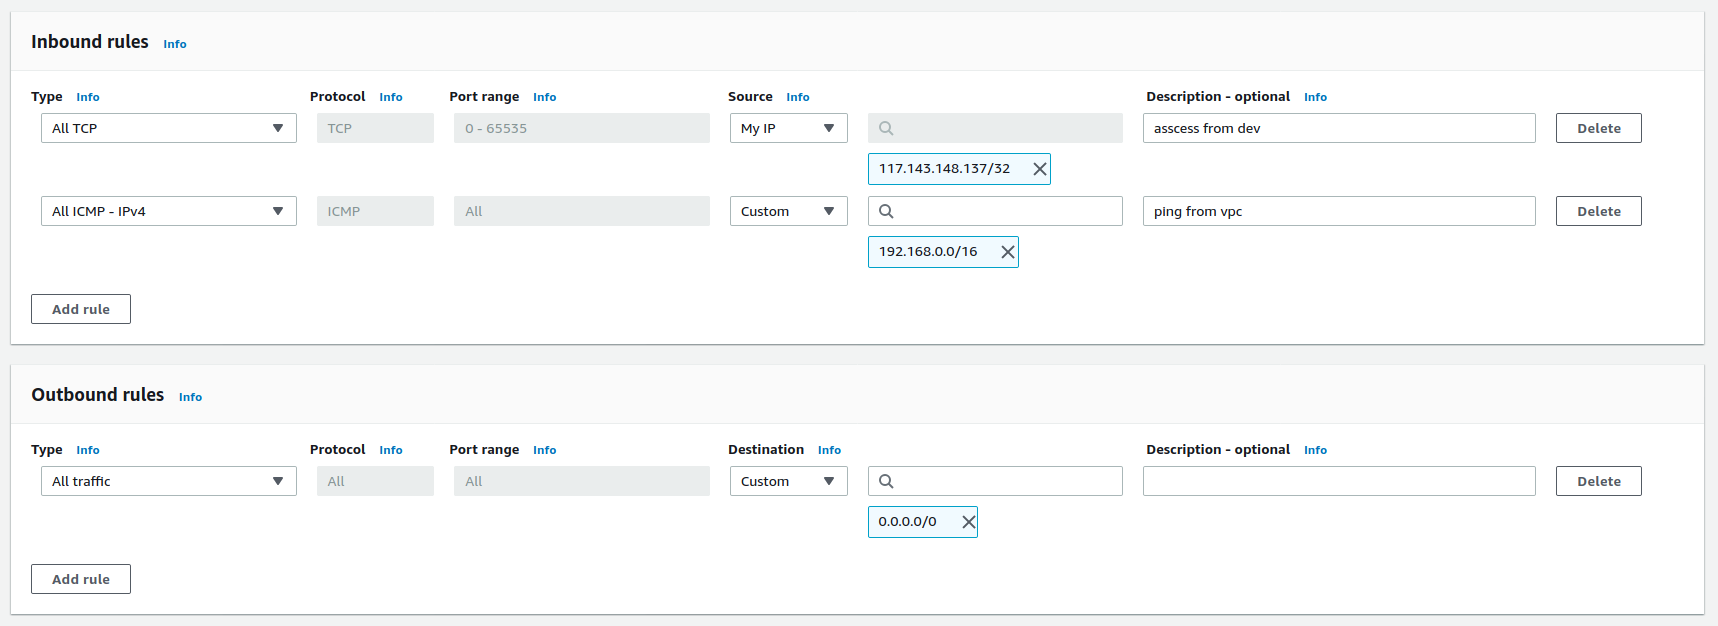The image size is (1718, 626).
Task: Click the ICMP rule source search field
Action: pos(1005,211)
